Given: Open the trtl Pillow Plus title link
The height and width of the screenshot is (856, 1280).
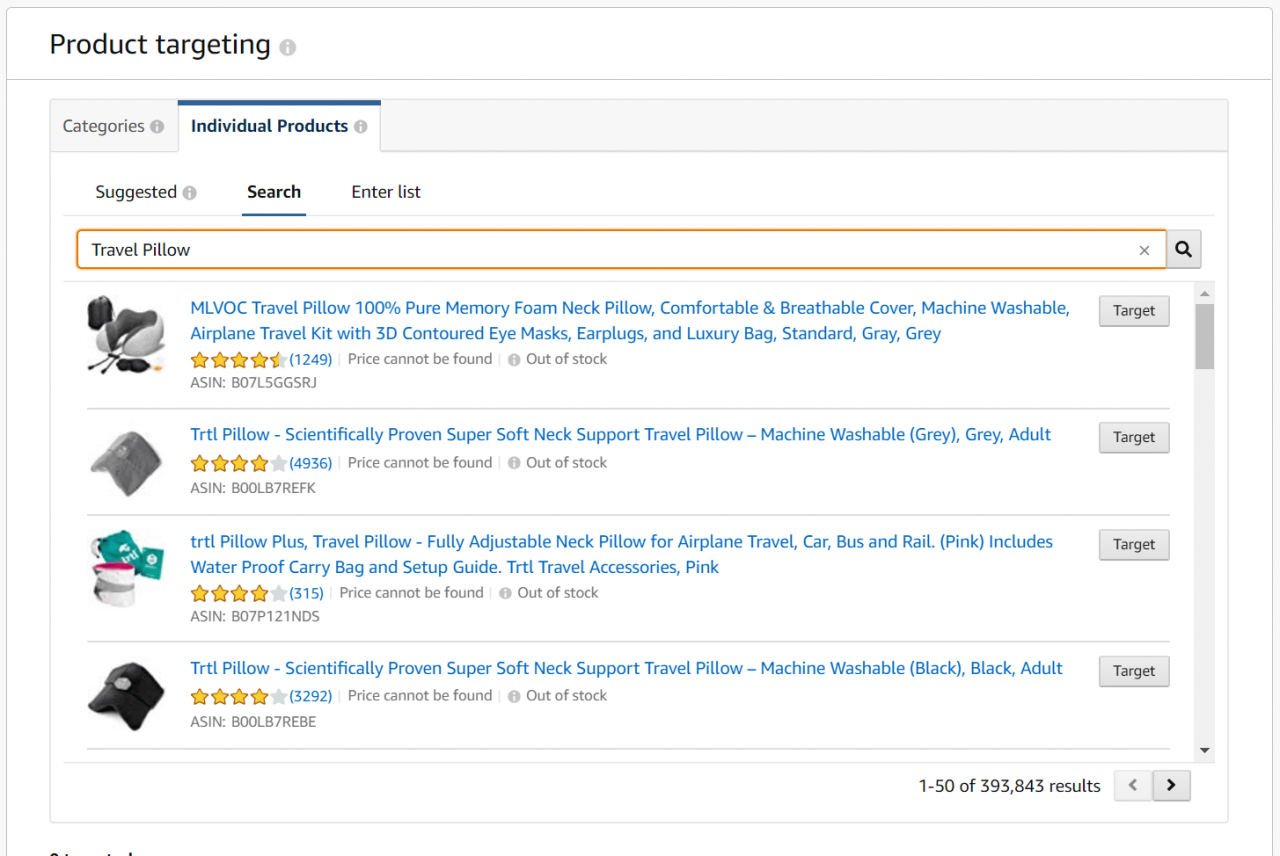Looking at the screenshot, I should pyautogui.click(x=621, y=555).
